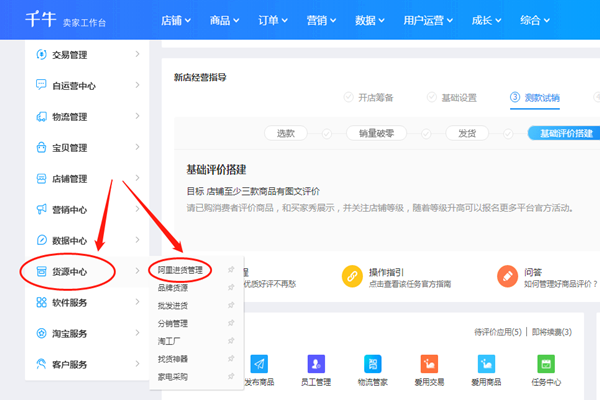Viewport: 600px width, 400px height.
Task: Select 家电采购 in the submenu
Action: pyautogui.click(x=173, y=377)
